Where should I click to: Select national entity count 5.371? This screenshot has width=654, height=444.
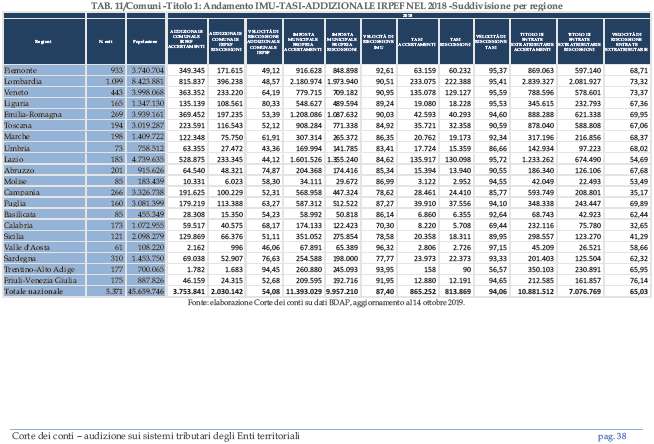point(114,291)
